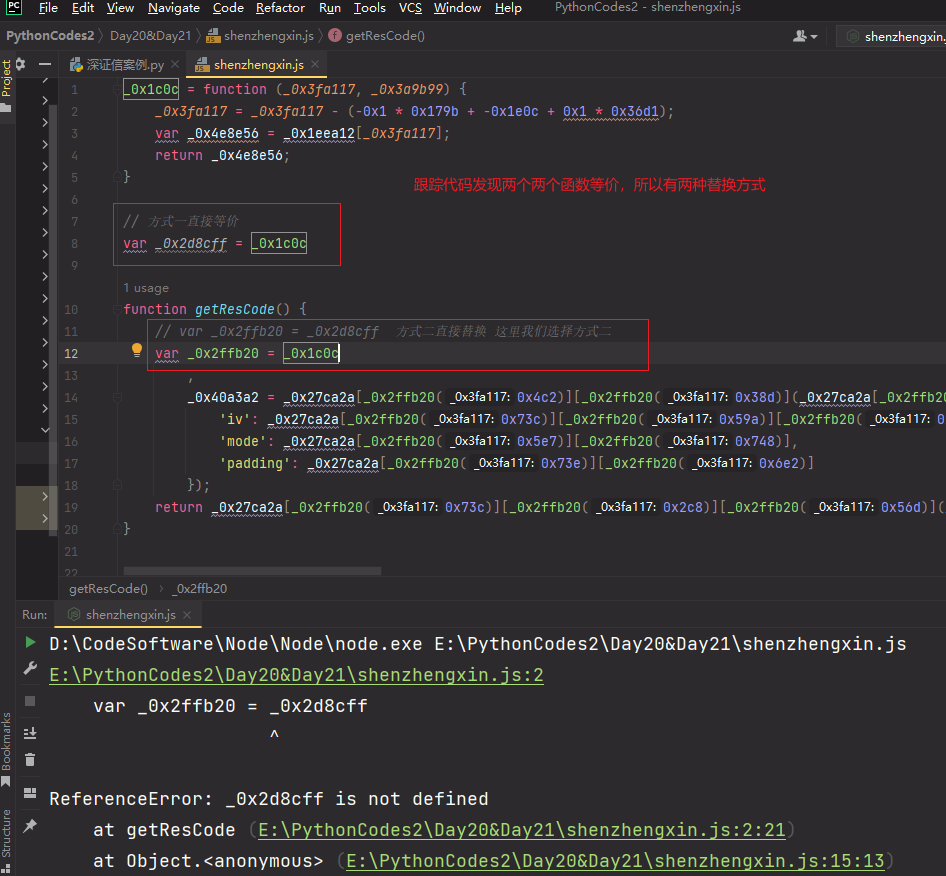Toggle the Bookmarks tool window stripe button

(6, 749)
